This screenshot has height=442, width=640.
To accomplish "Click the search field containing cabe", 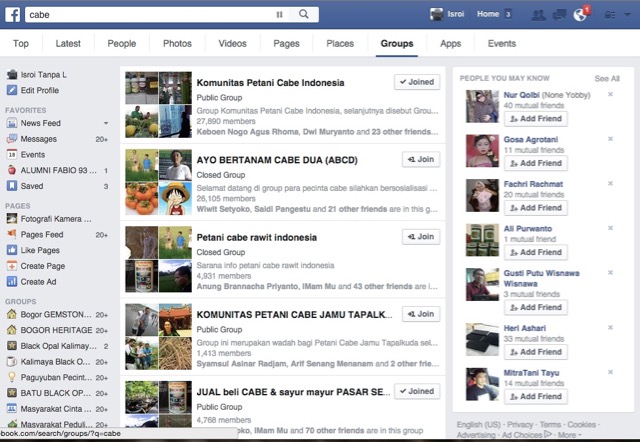I will pos(150,15).
